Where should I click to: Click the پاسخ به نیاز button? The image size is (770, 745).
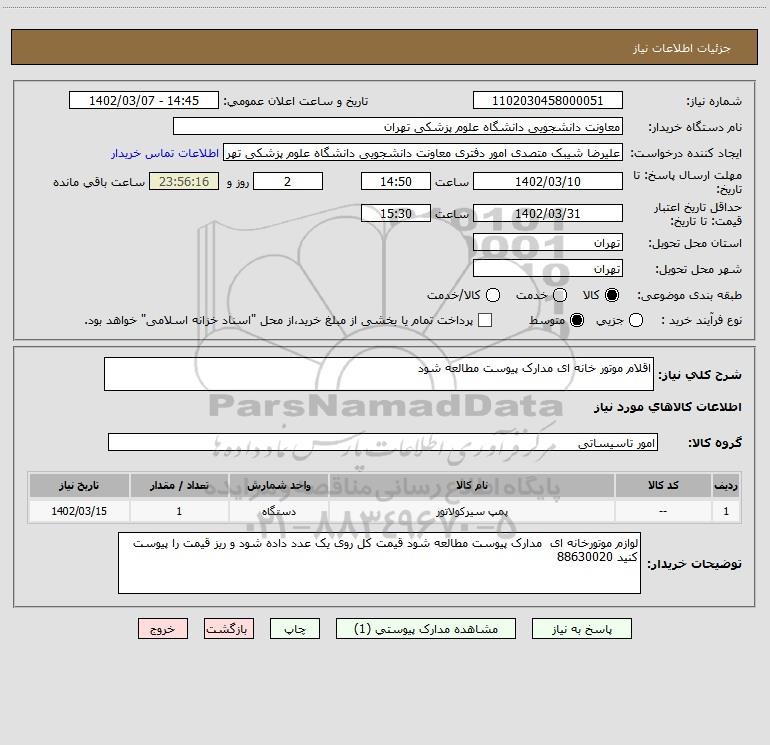point(581,629)
